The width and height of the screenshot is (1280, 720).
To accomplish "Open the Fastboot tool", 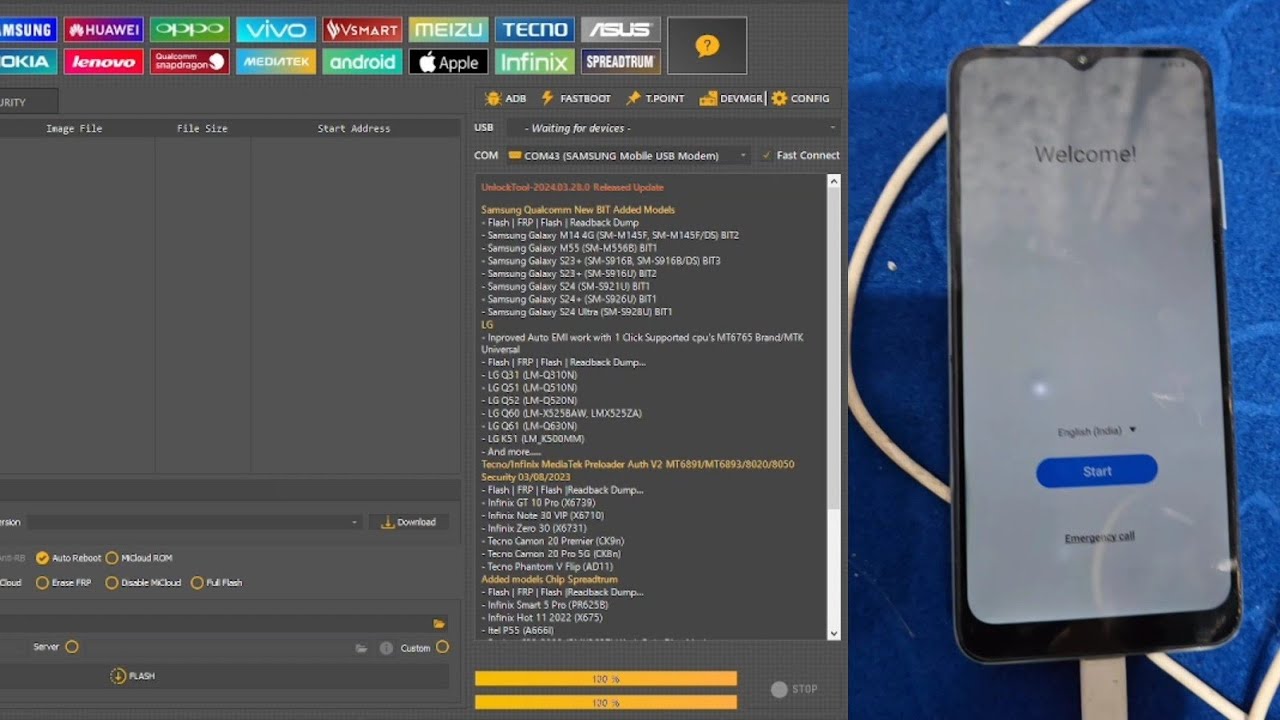I will (575, 98).
